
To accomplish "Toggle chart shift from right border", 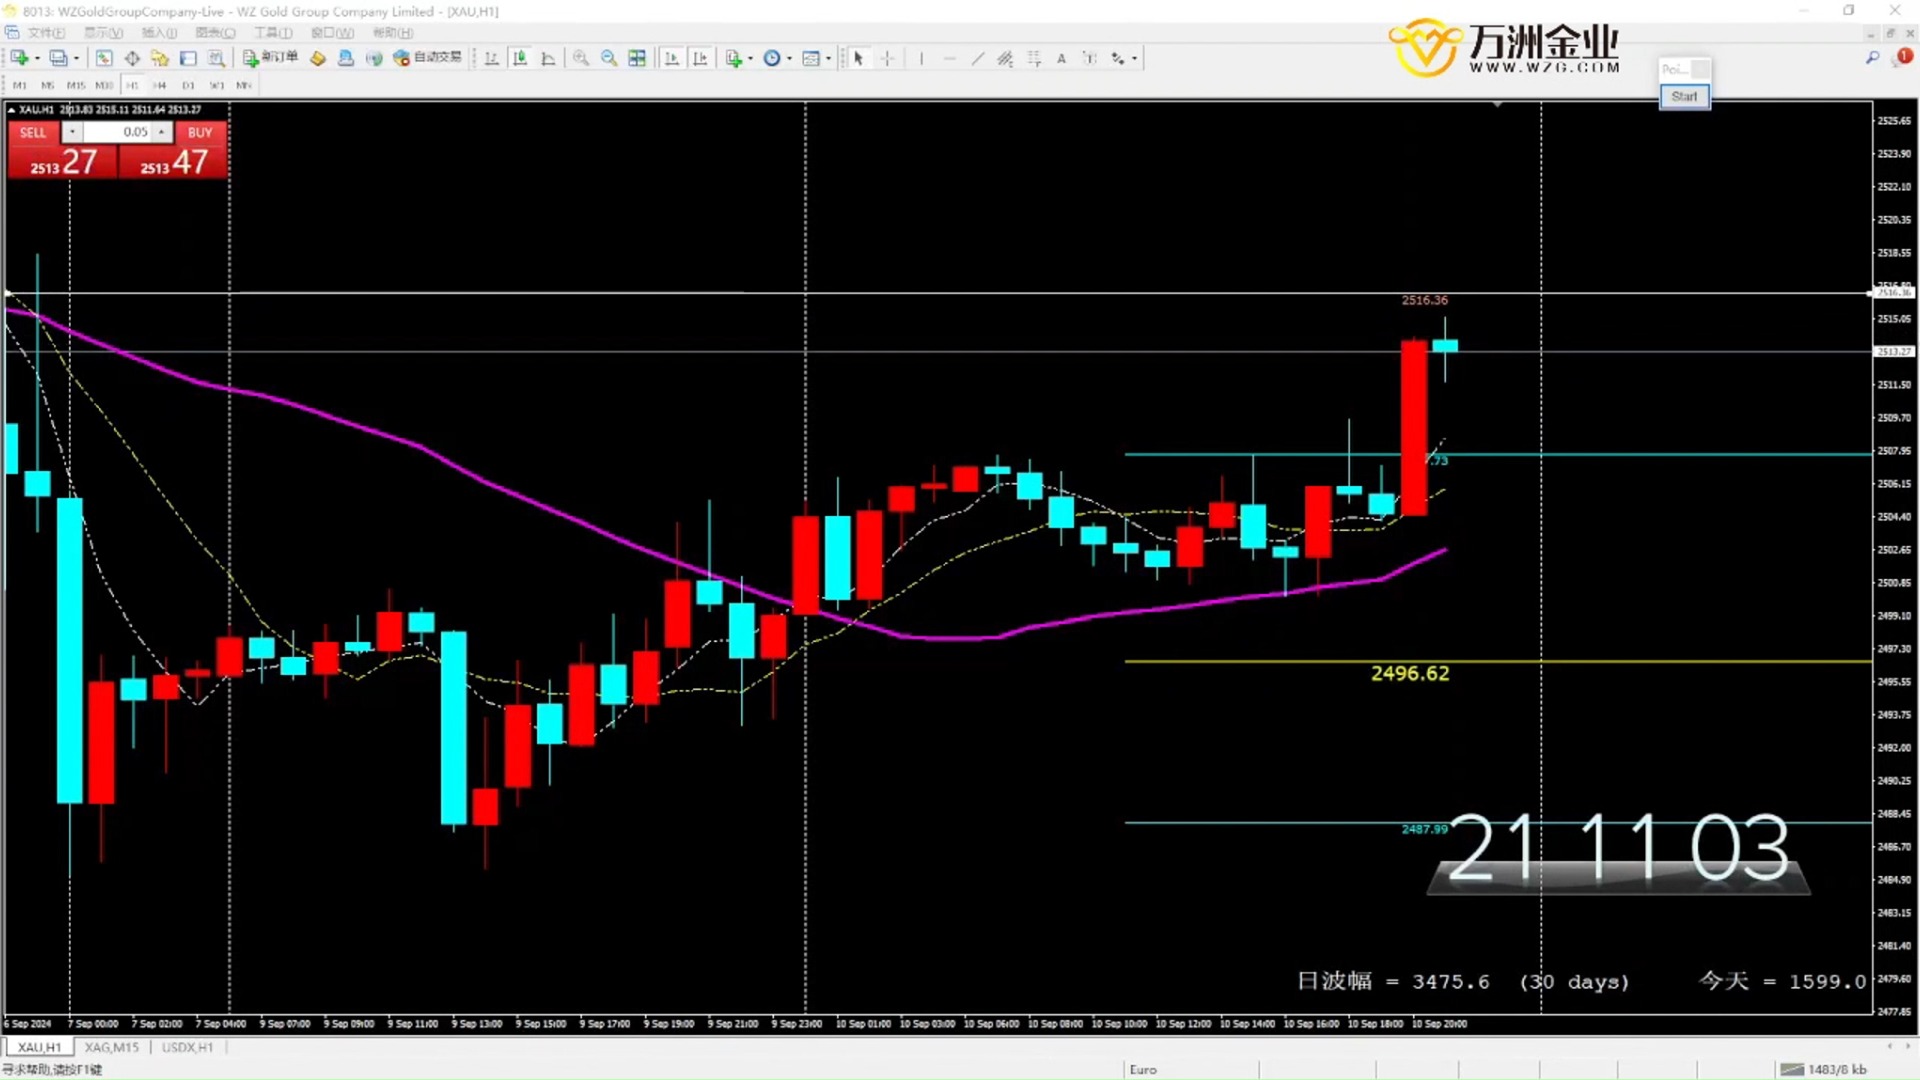I will tap(700, 58).
